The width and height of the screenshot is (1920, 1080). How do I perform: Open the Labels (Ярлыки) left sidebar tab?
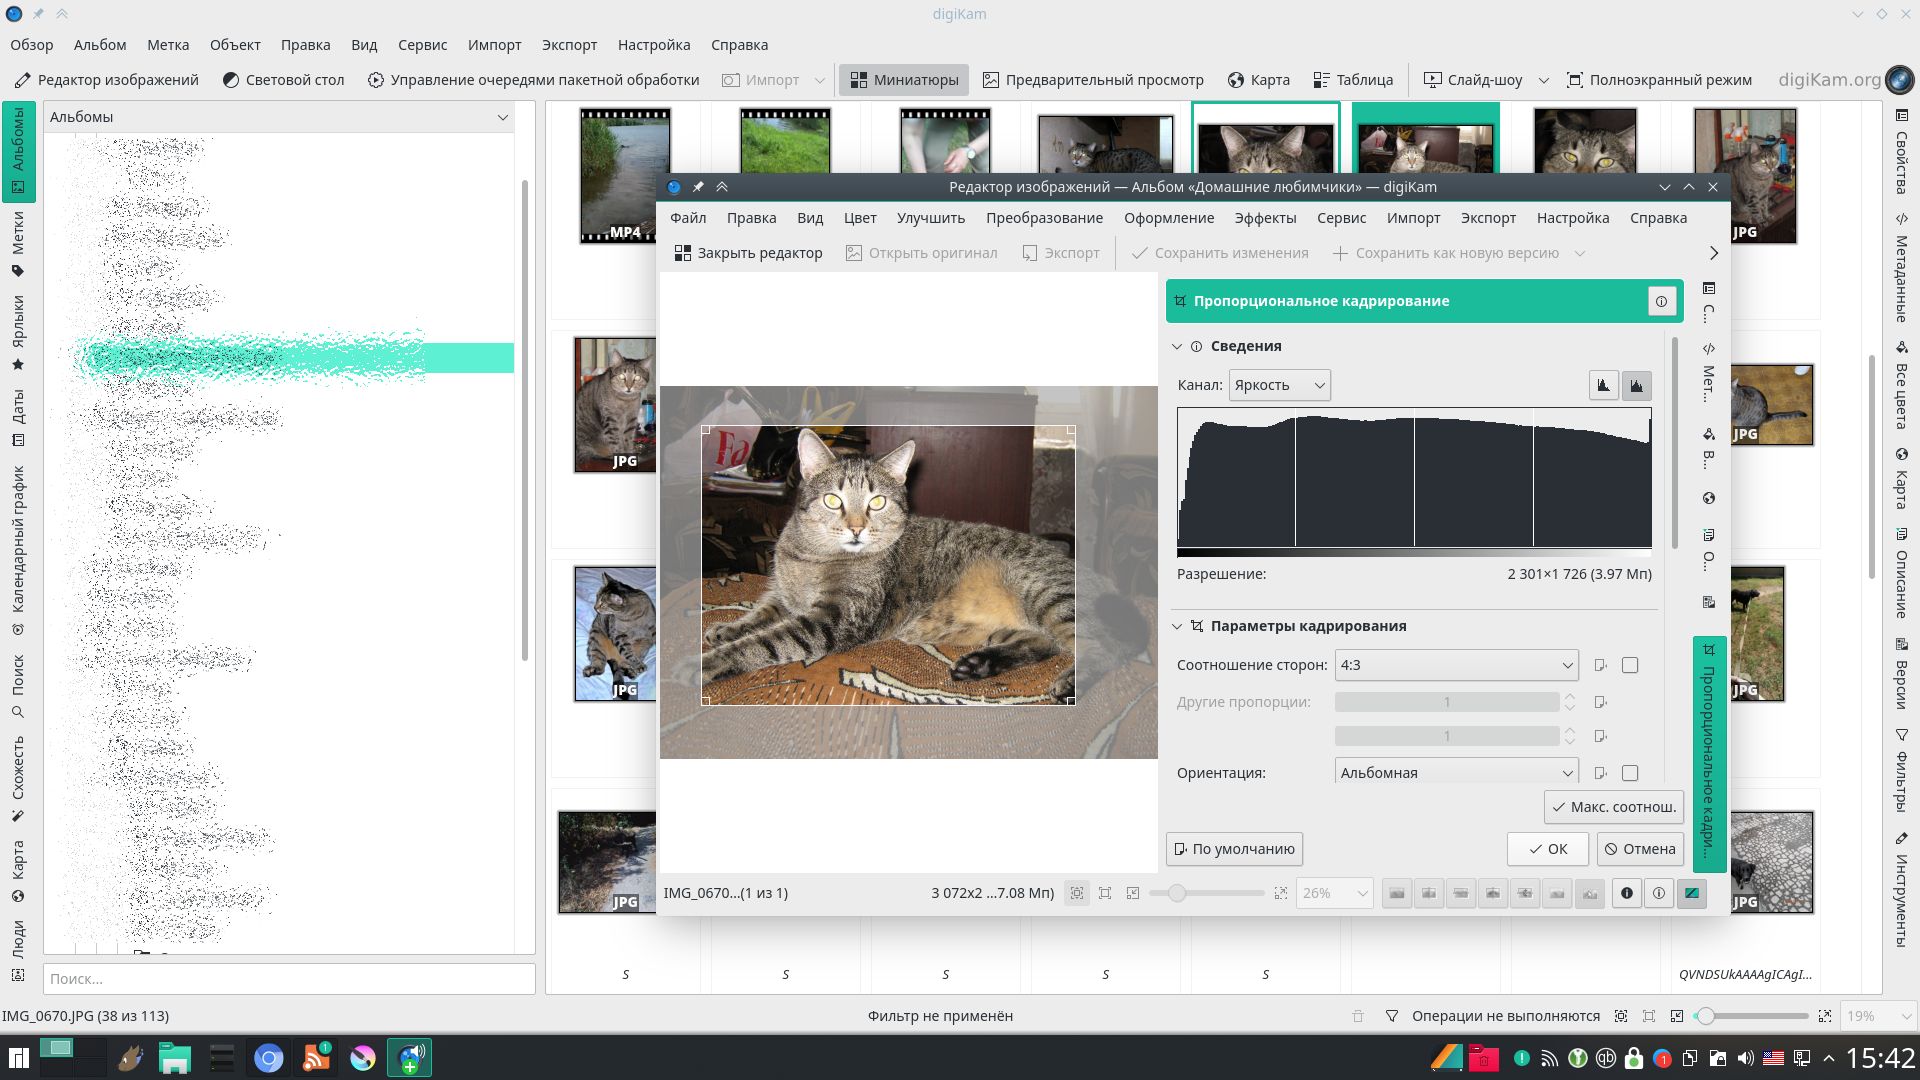18,333
